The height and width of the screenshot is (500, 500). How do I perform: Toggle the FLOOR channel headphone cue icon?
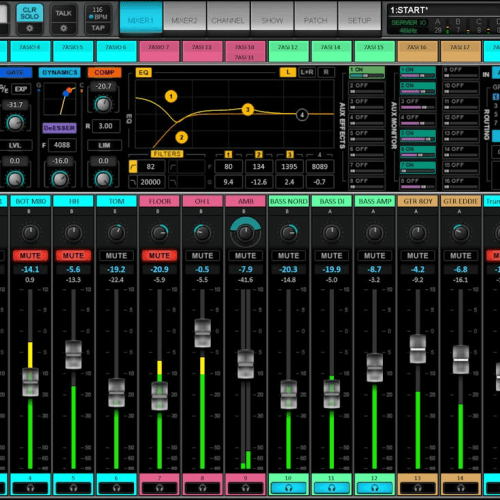(x=159, y=488)
